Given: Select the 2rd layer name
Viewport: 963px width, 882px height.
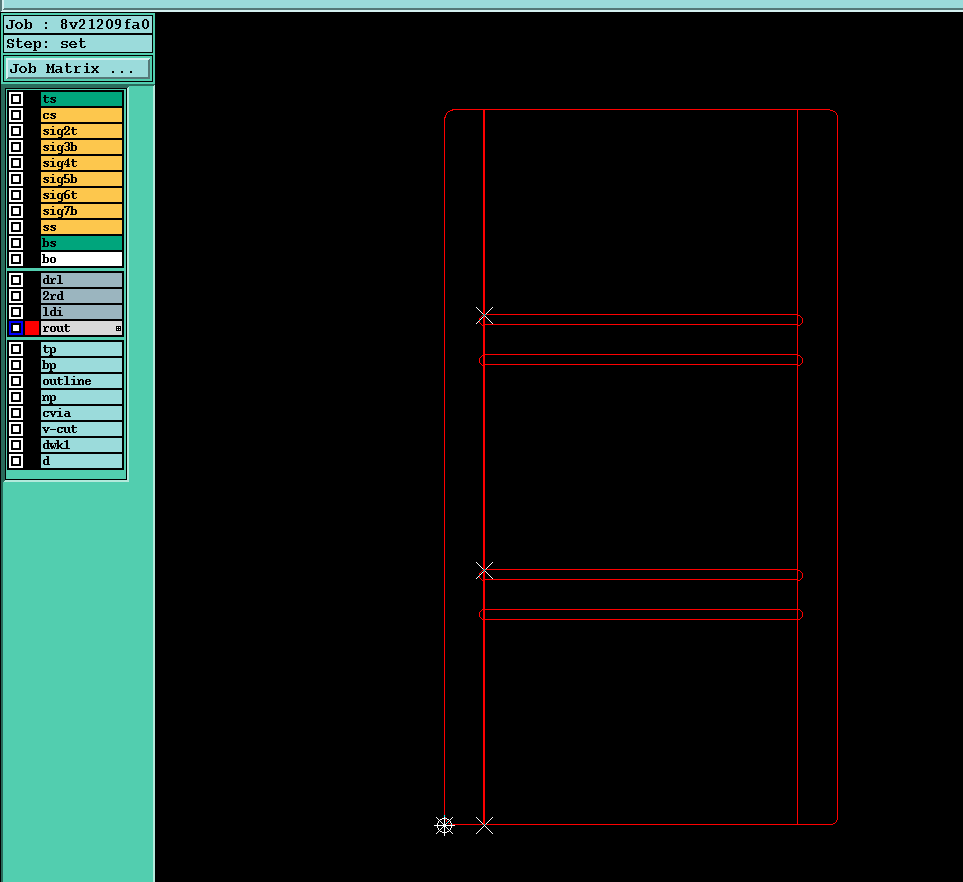Looking at the screenshot, I should click(x=82, y=295).
